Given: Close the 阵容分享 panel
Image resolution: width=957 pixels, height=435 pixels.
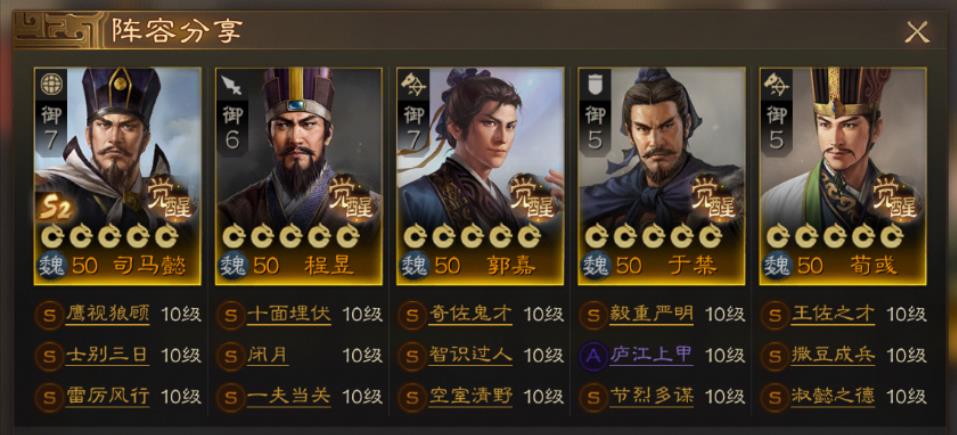Looking at the screenshot, I should point(916,32).
